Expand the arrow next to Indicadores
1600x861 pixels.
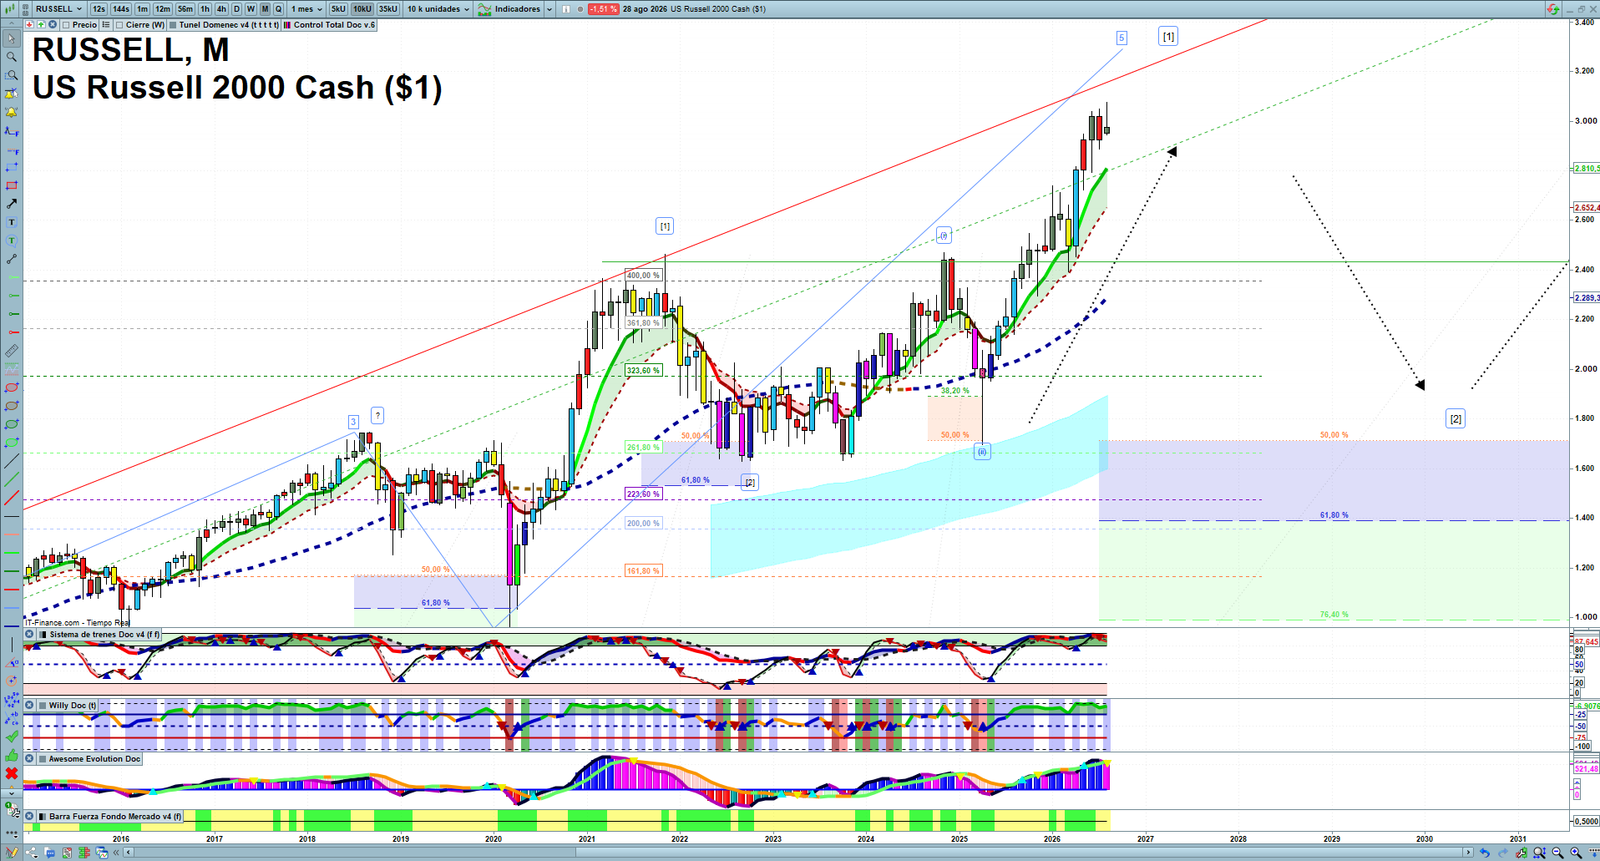pos(549,9)
